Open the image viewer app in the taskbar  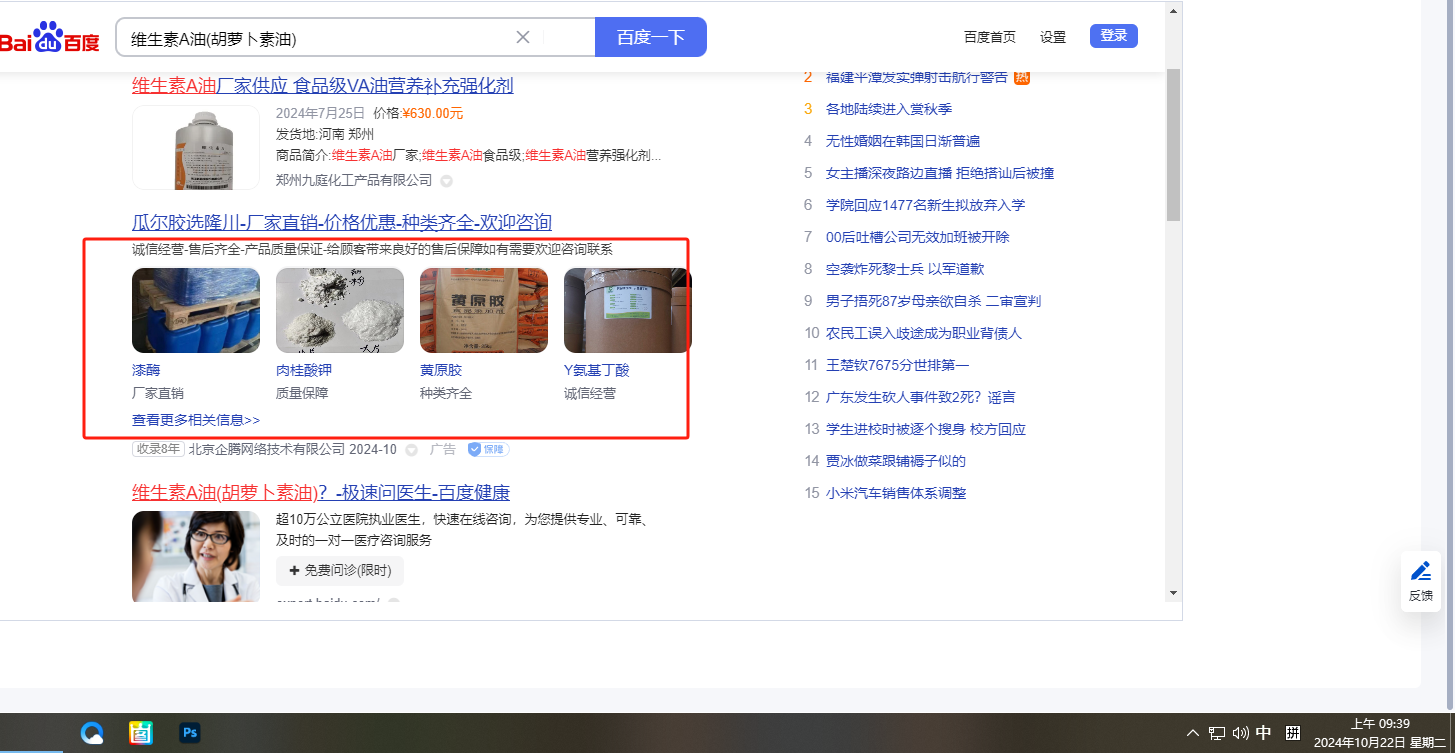[141, 733]
